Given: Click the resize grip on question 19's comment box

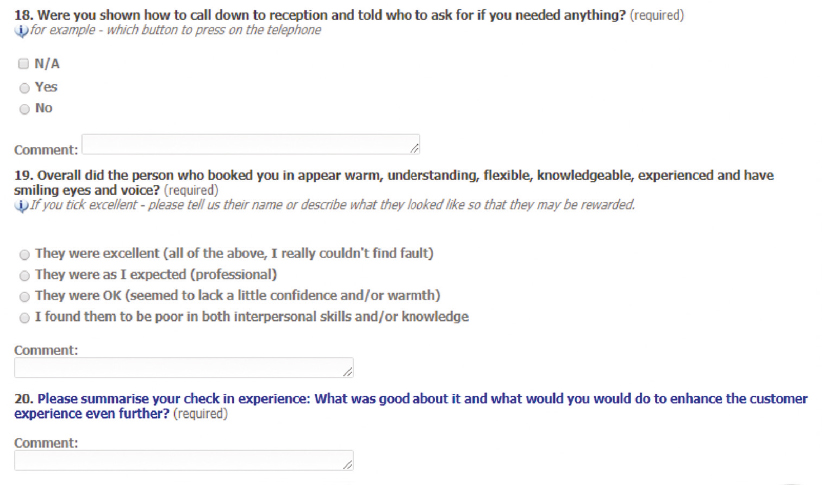Looking at the screenshot, I should click(348, 372).
